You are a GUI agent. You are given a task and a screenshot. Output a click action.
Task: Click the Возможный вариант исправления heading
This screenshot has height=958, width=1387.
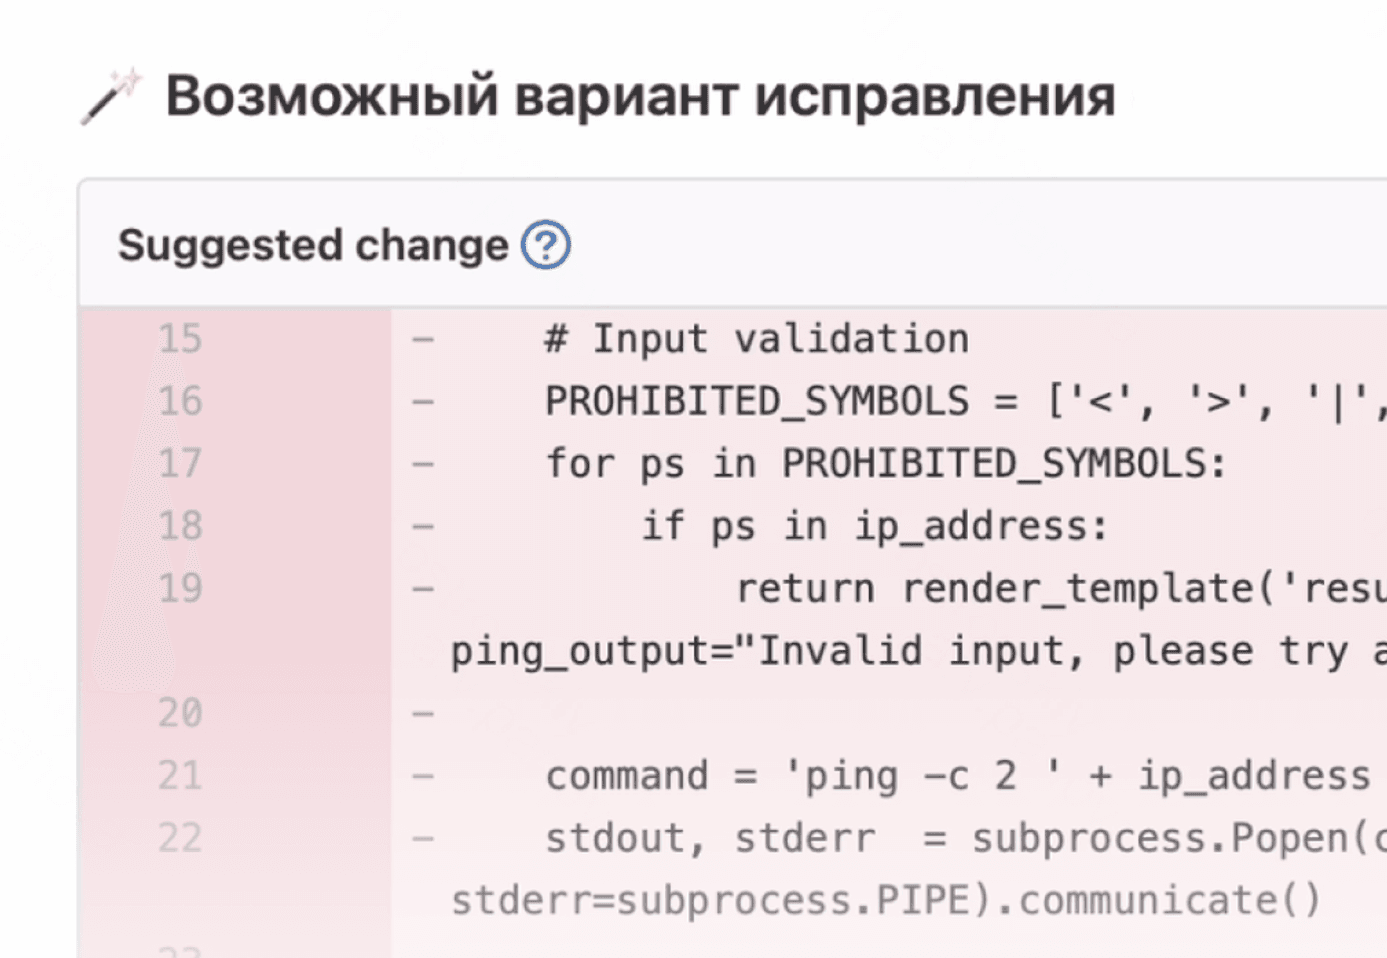[x=640, y=96]
